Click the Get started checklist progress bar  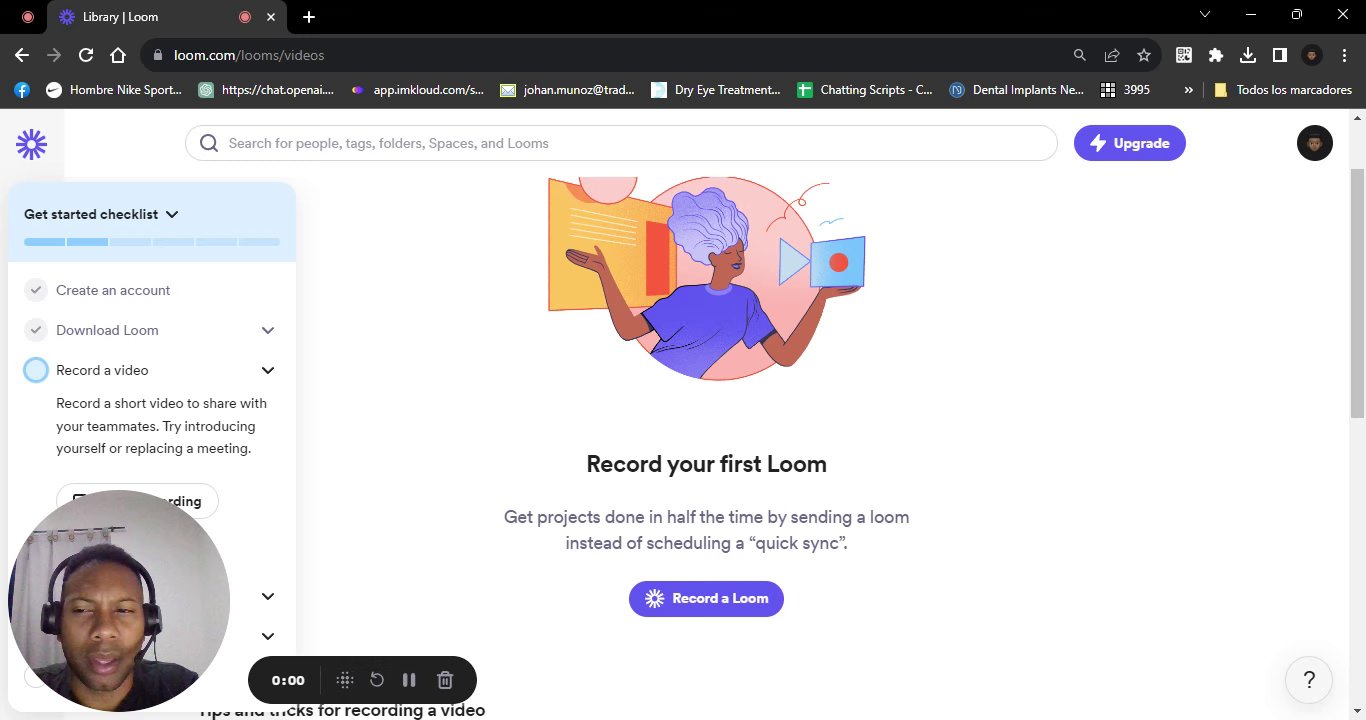point(152,242)
